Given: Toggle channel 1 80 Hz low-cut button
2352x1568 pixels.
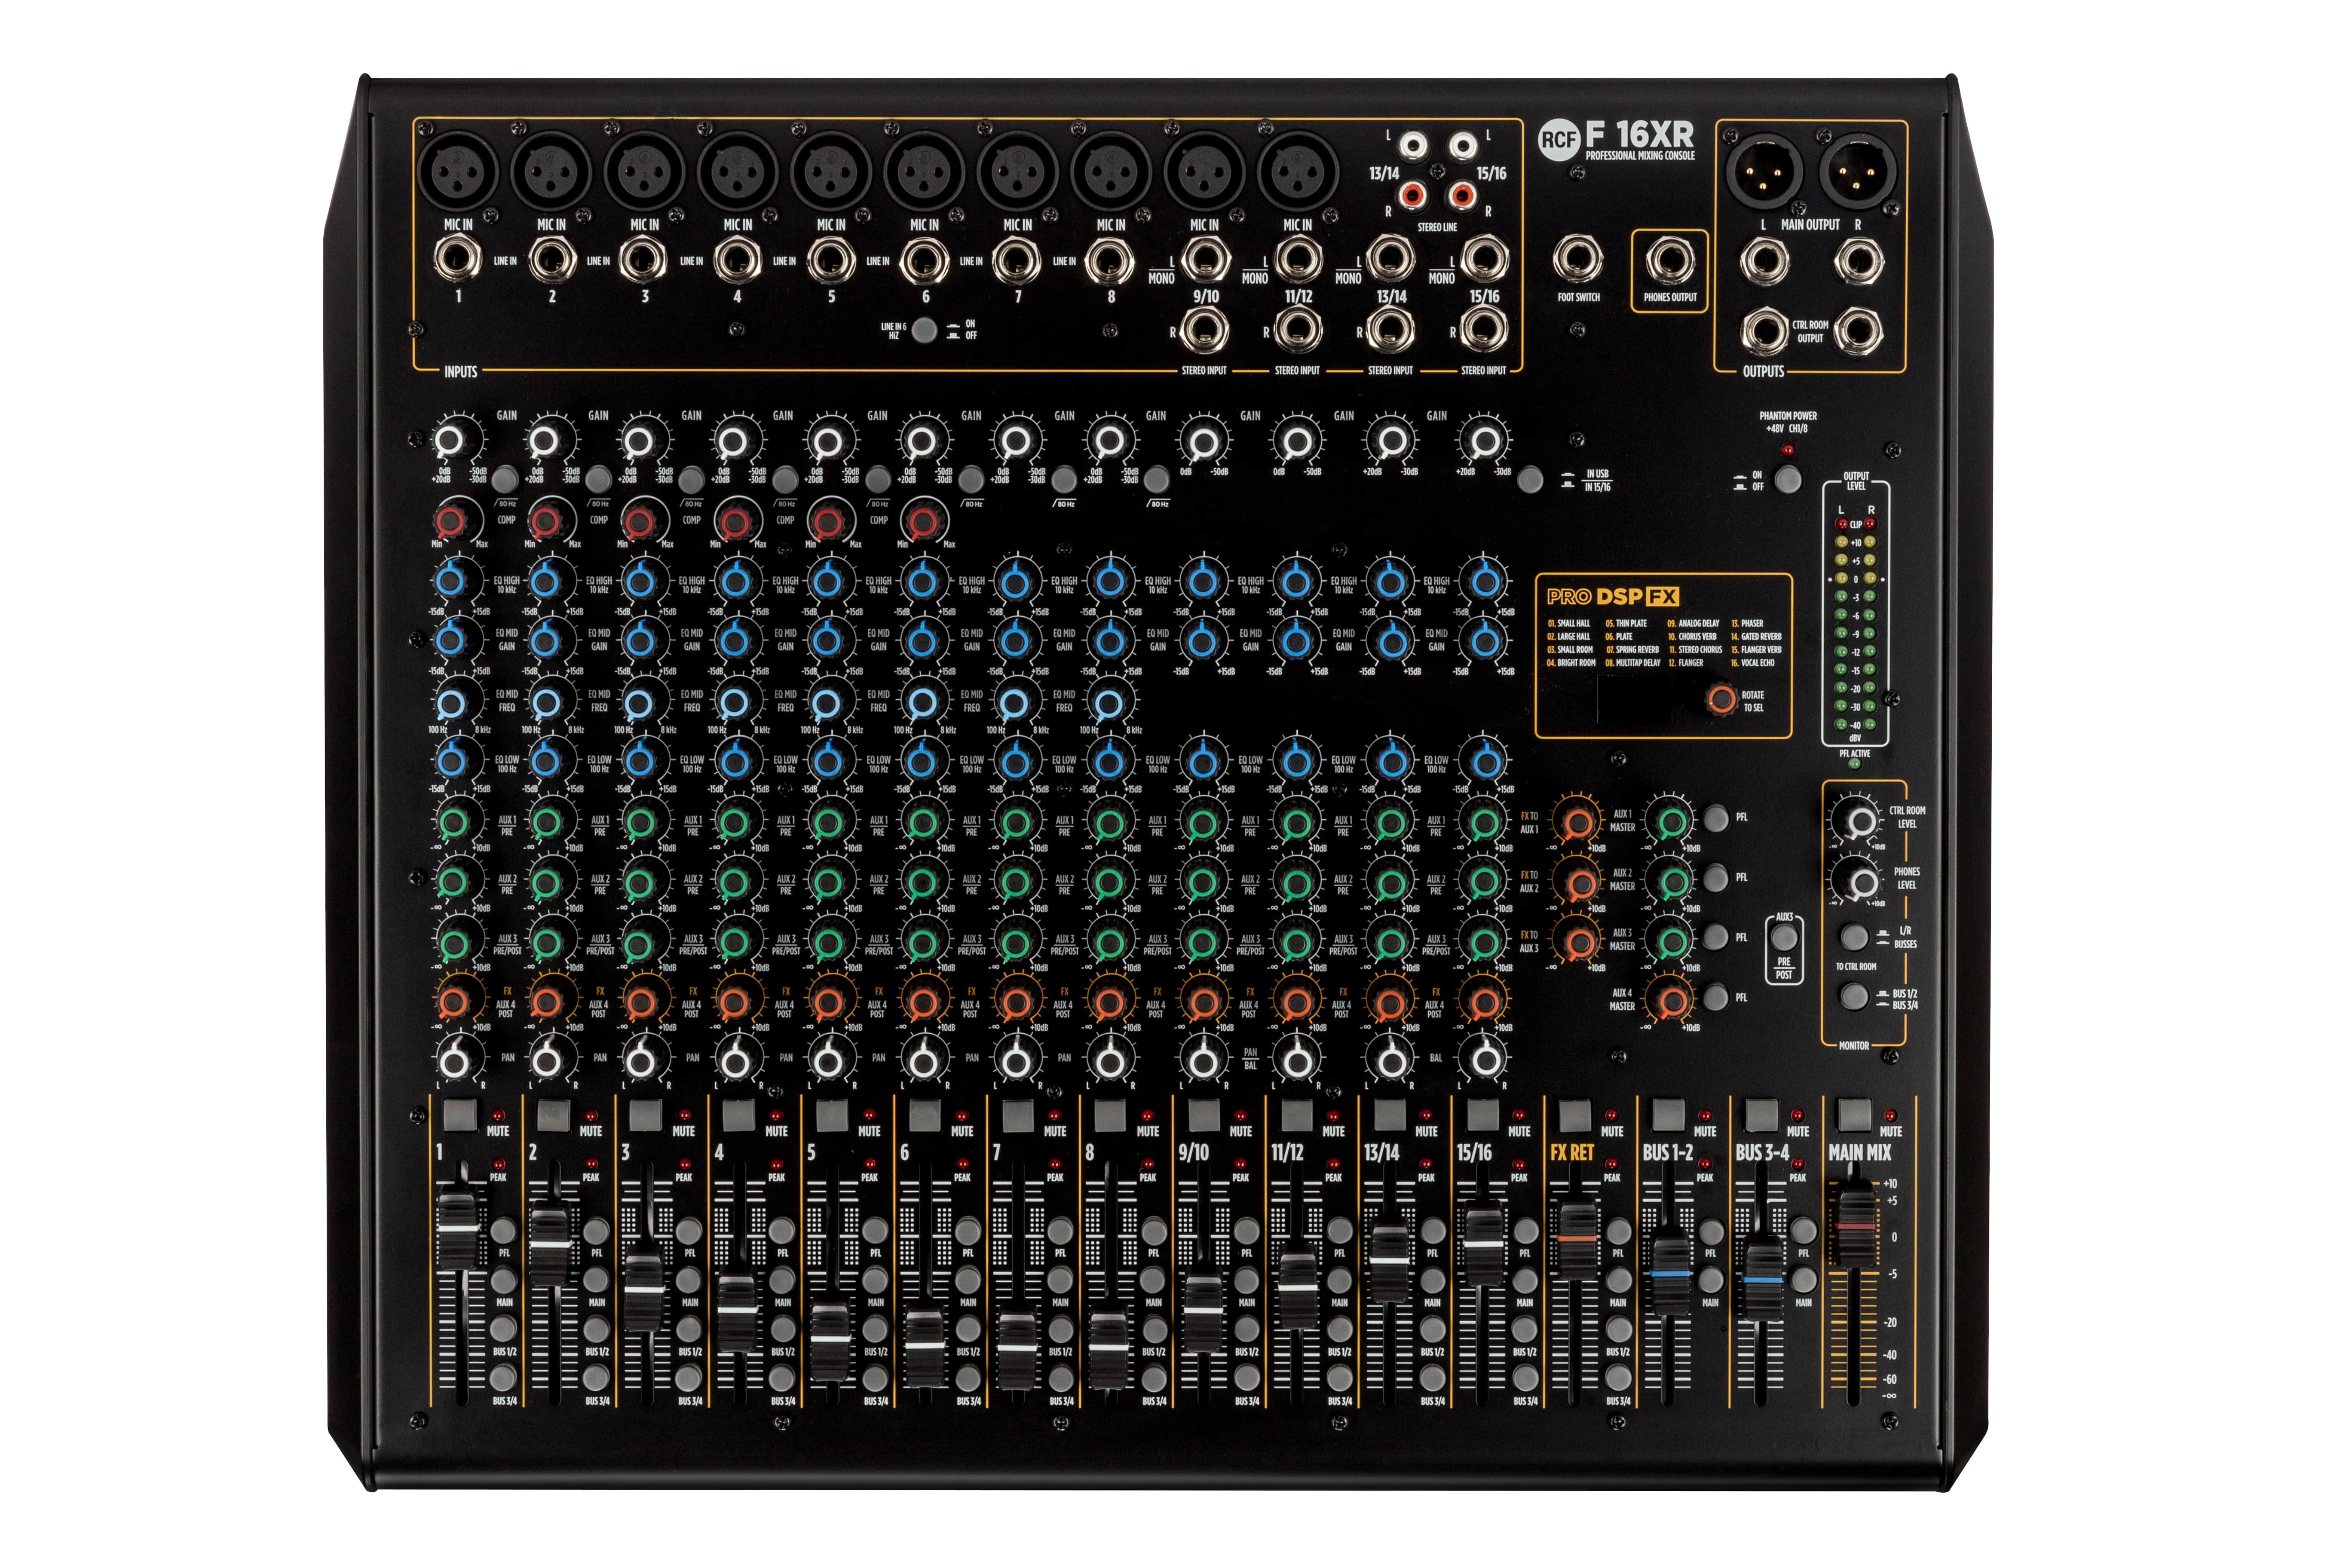Looking at the screenshot, I should (x=504, y=479).
